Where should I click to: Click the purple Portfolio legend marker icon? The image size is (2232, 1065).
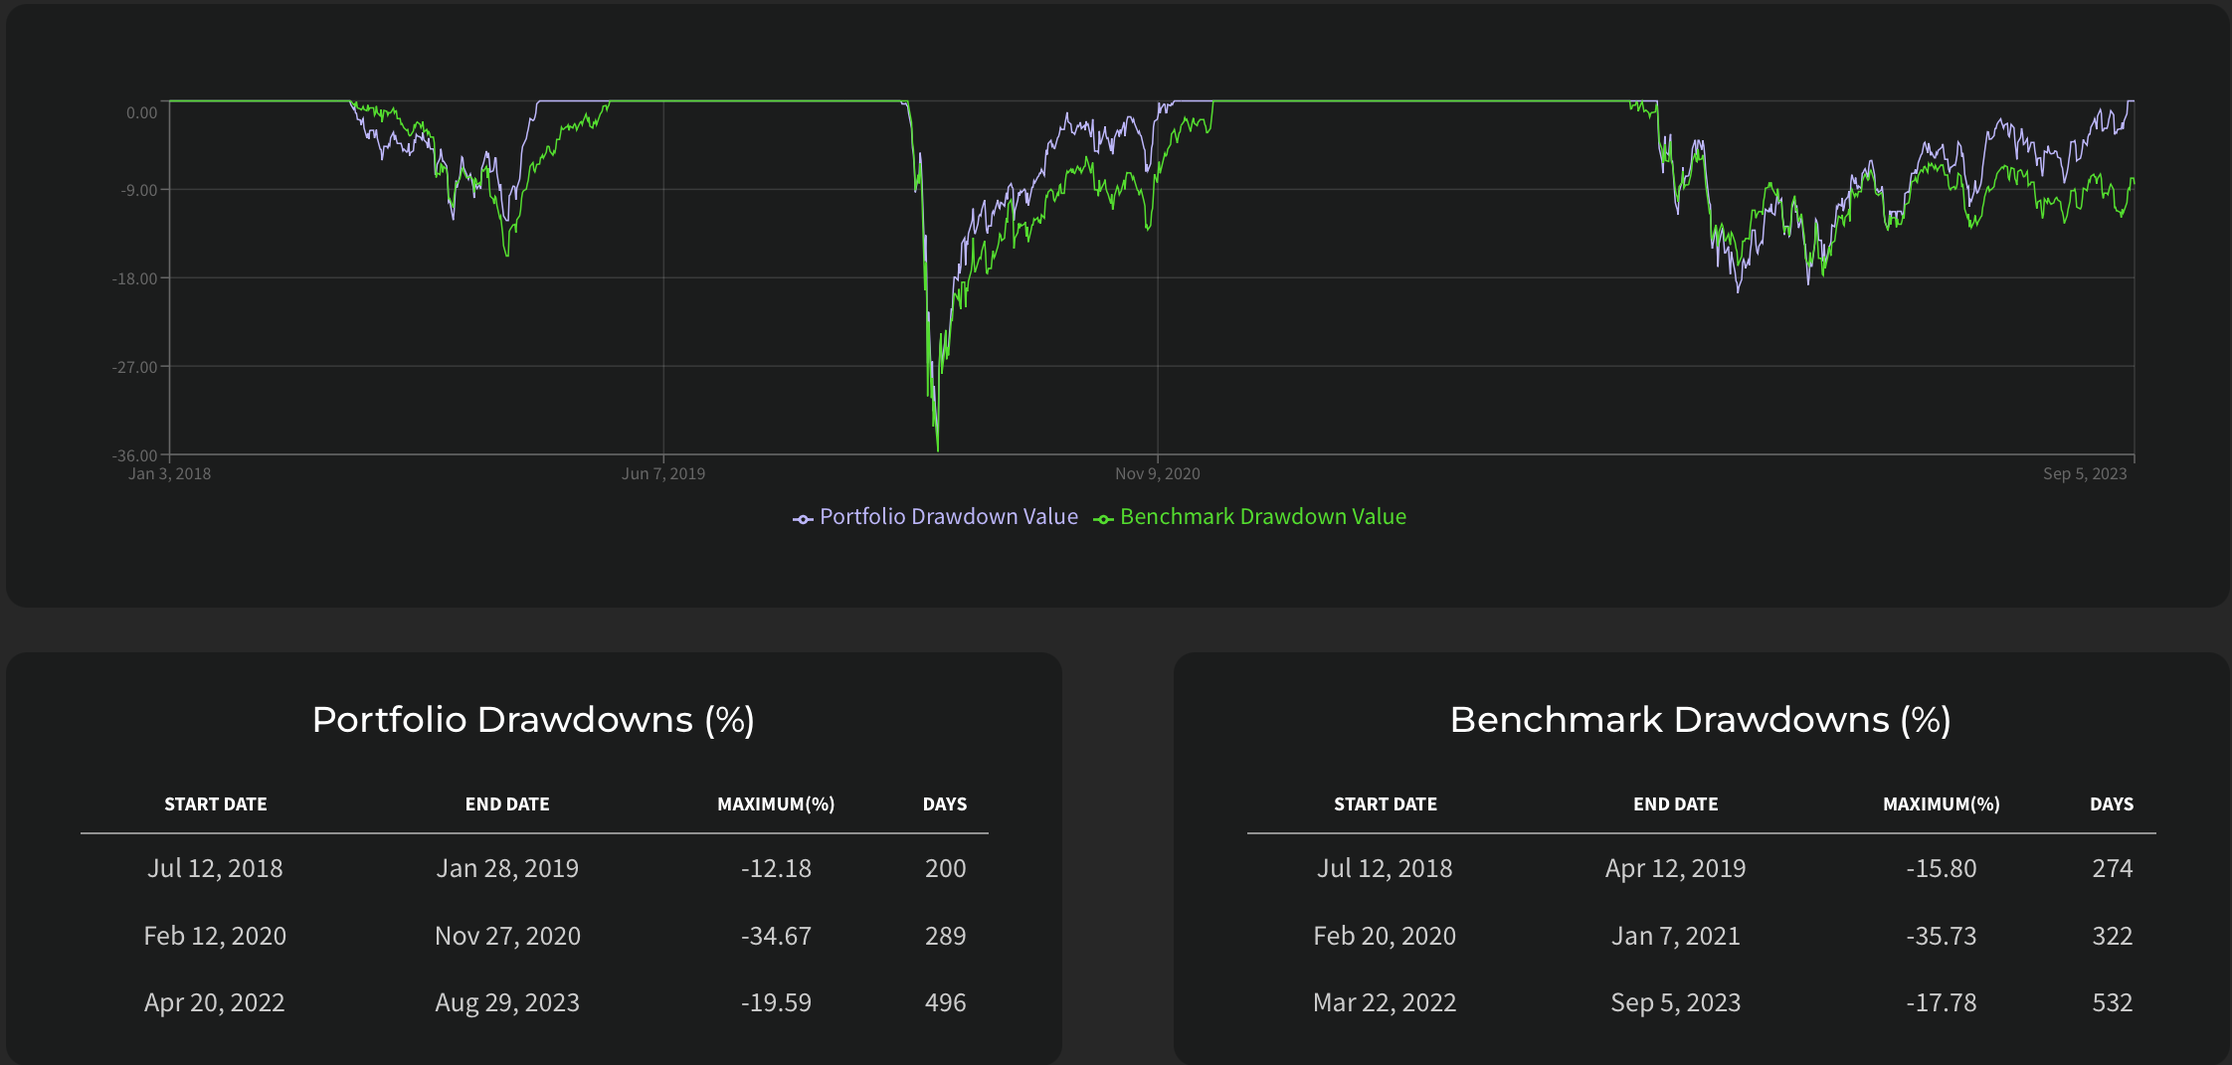tap(802, 519)
